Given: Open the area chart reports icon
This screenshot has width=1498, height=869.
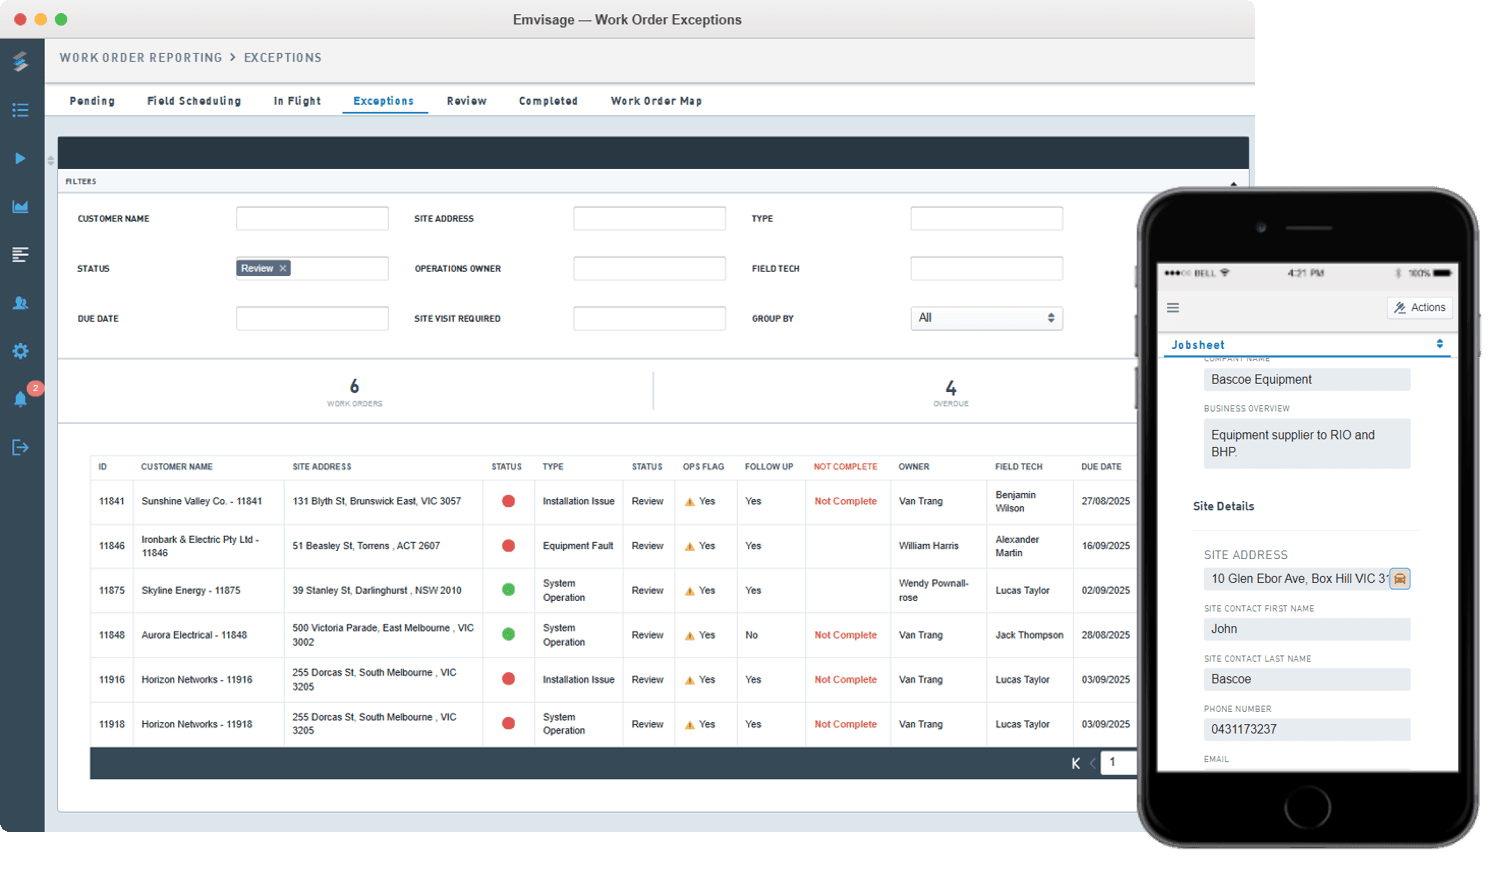Looking at the screenshot, I should (x=20, y=206).
